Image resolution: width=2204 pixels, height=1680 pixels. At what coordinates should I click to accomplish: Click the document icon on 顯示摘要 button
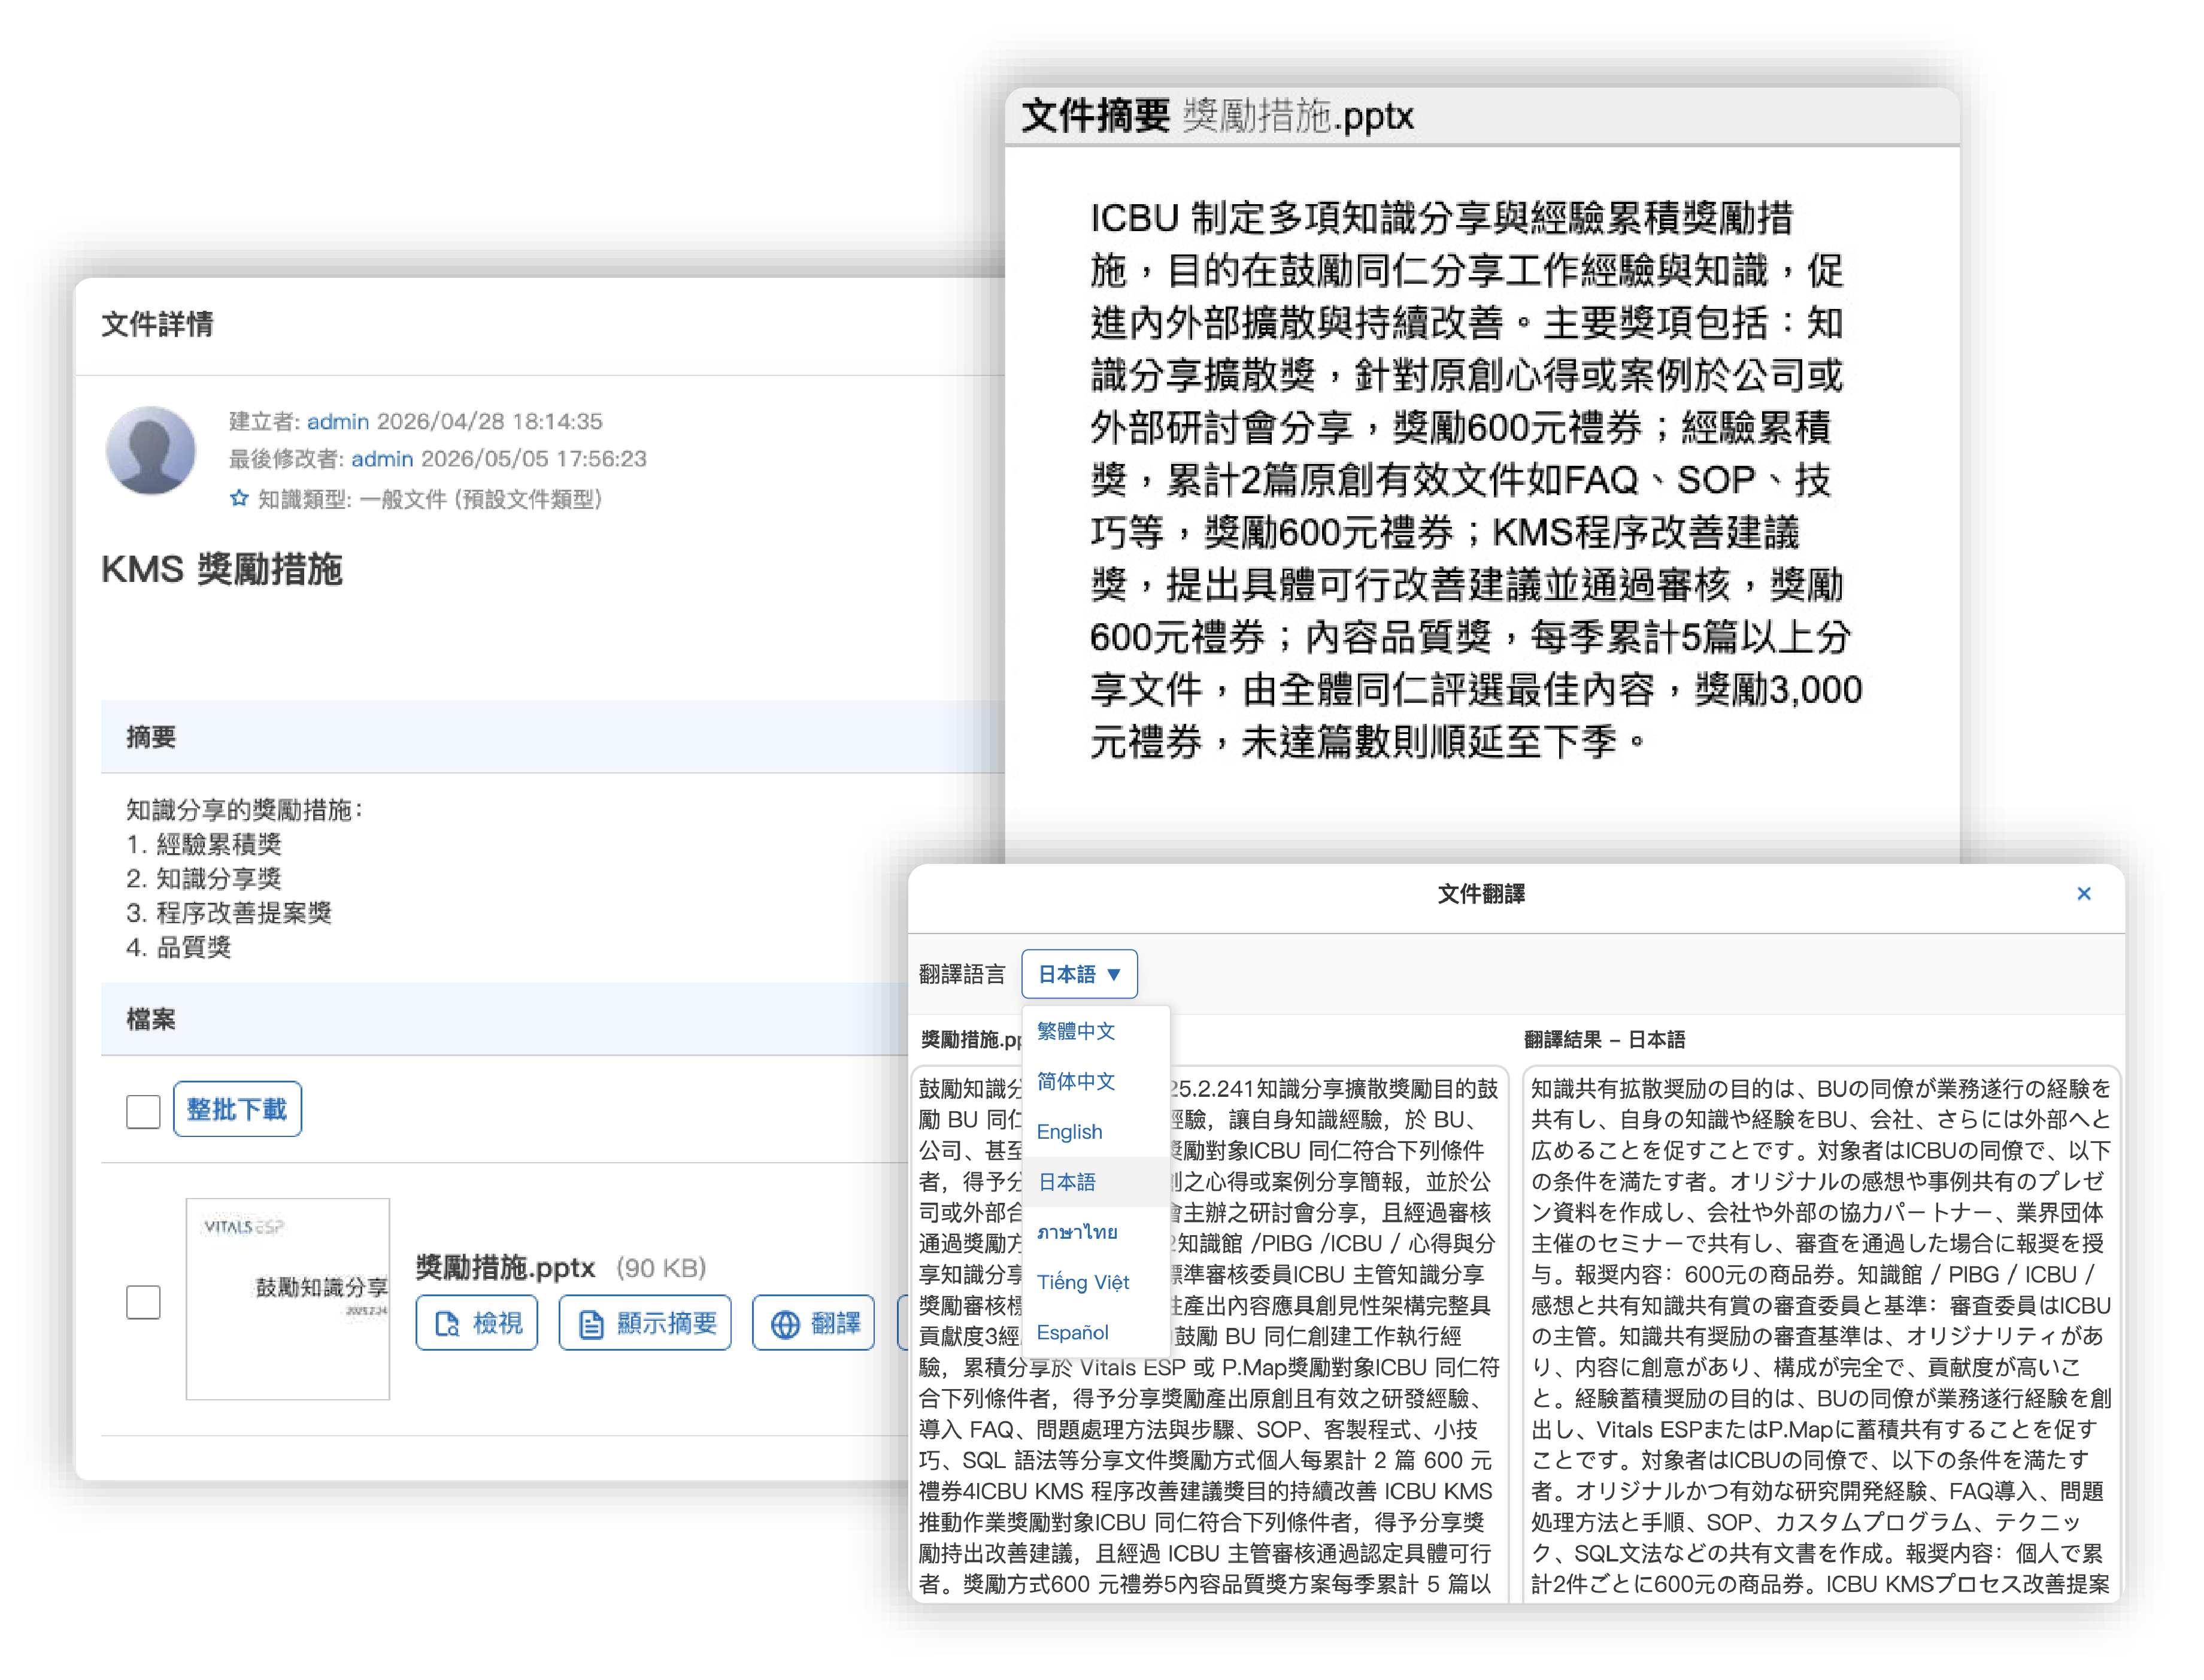pyautogui.click(x=592, y=1325)
